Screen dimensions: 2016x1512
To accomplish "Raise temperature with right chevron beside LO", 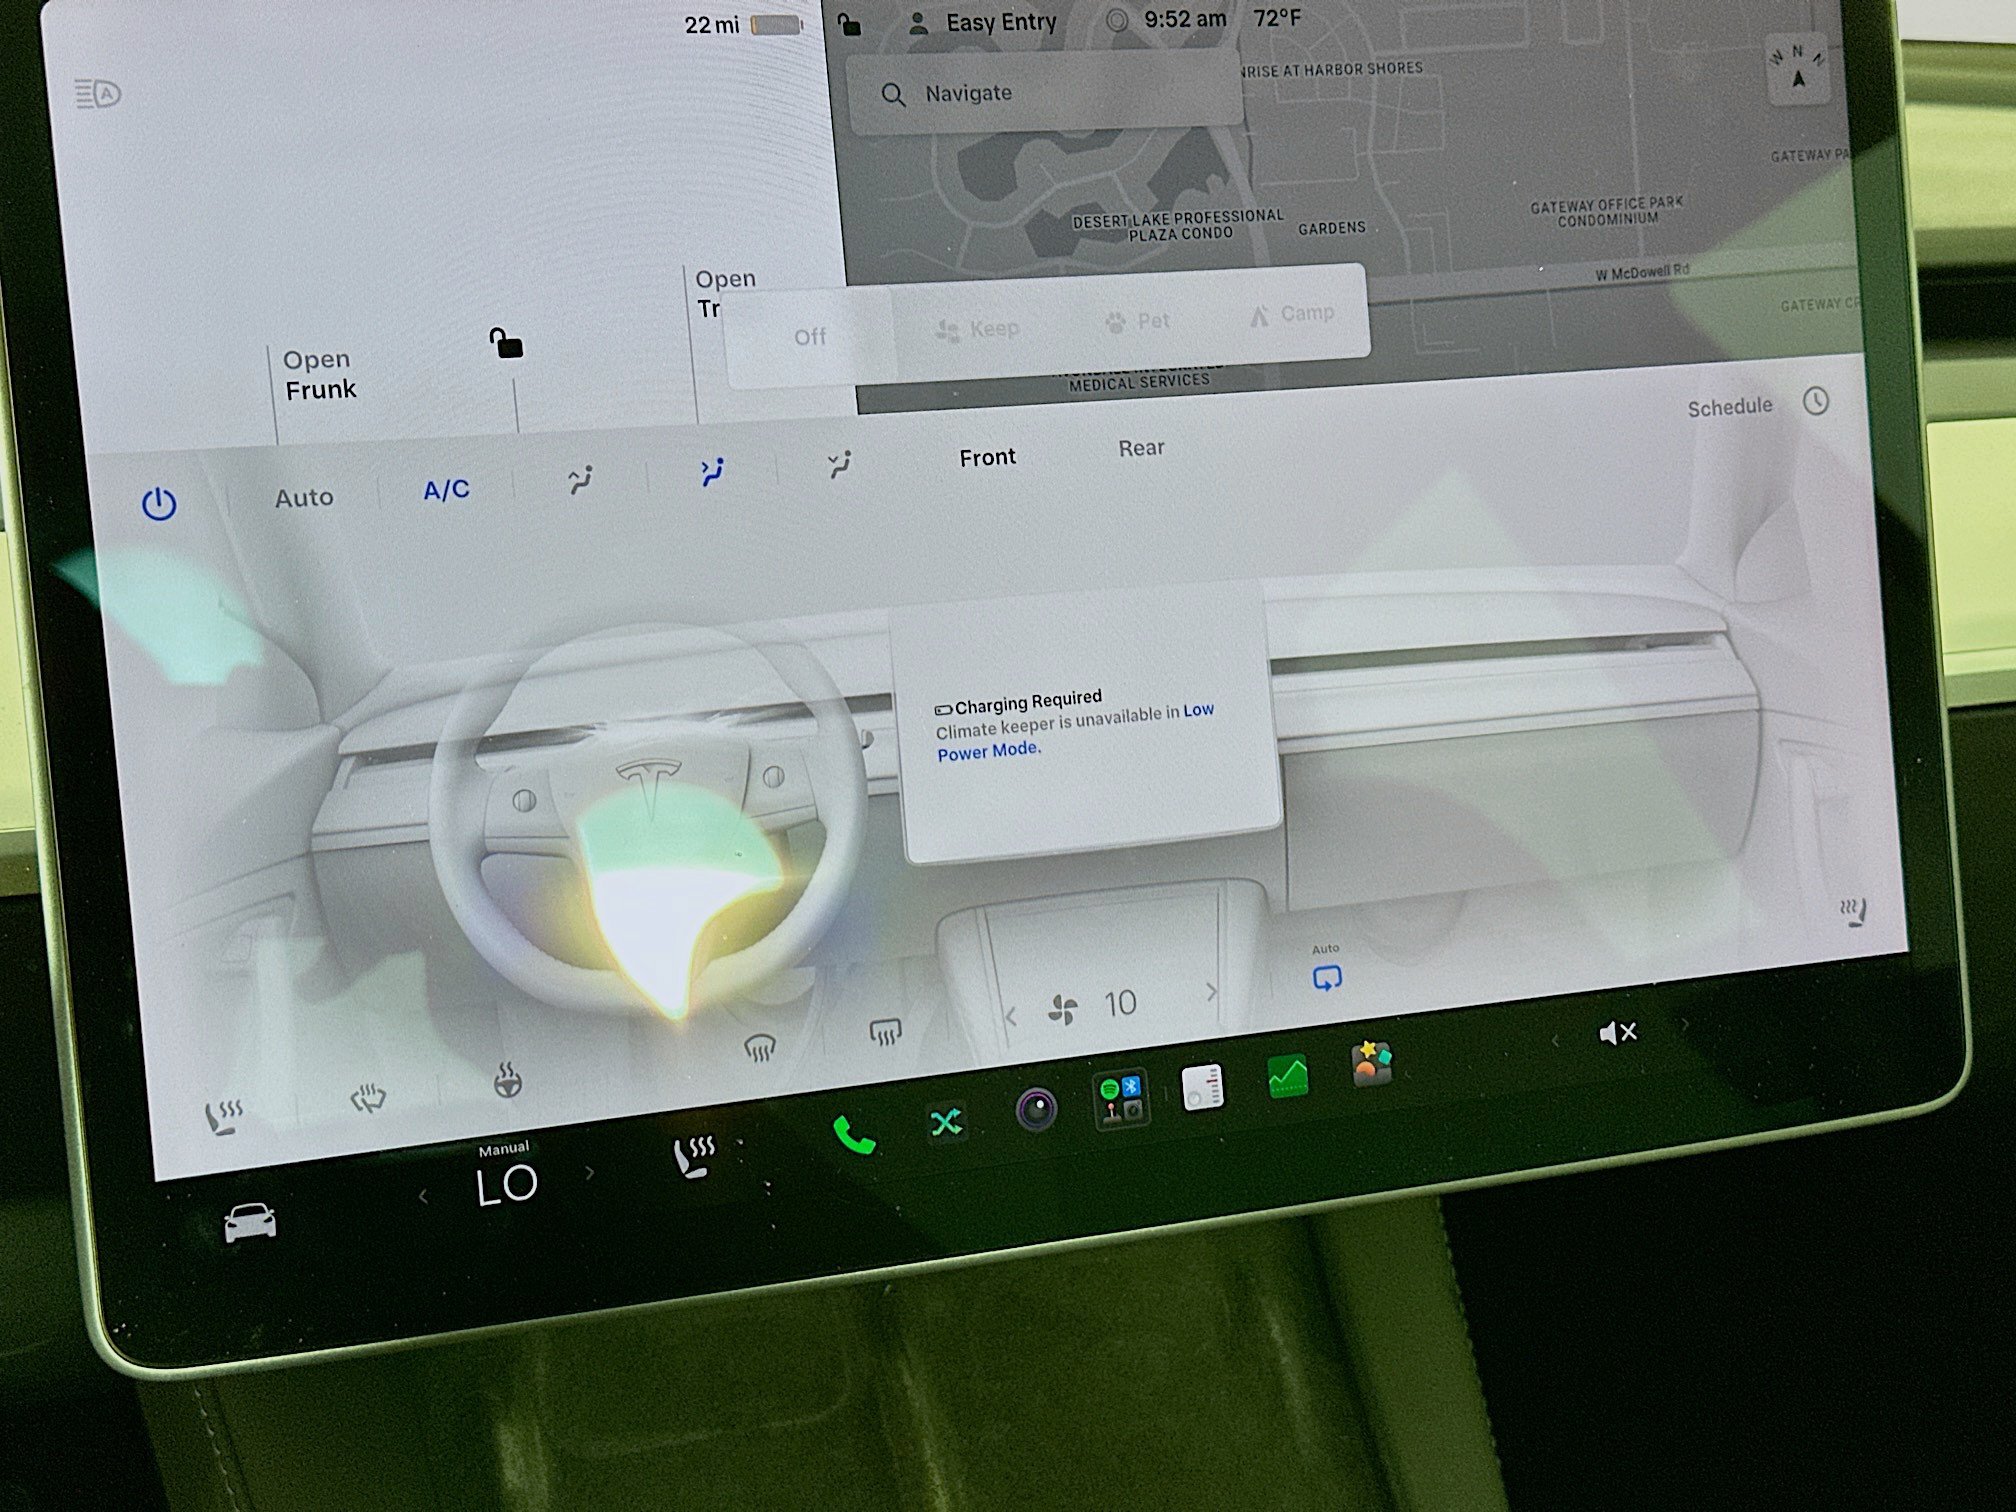I will tap(589, 1172).
